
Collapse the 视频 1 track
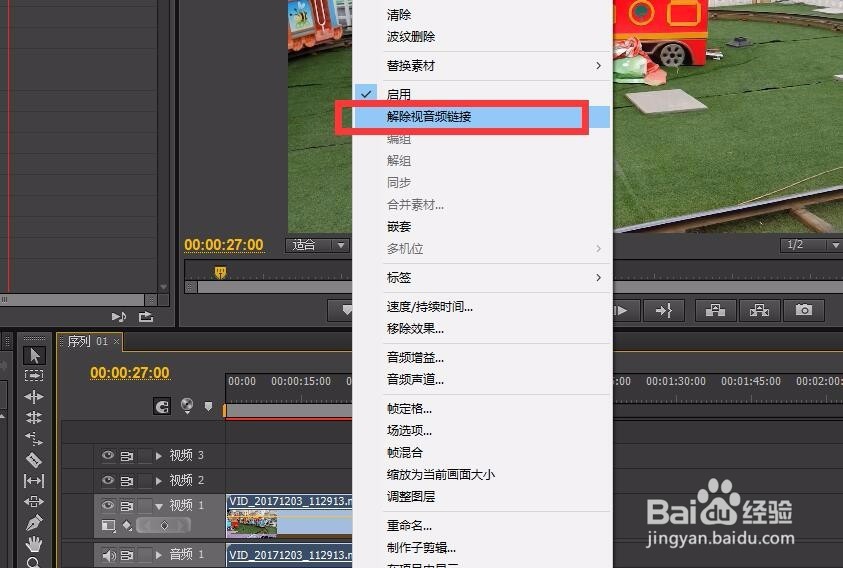[159, 506]
